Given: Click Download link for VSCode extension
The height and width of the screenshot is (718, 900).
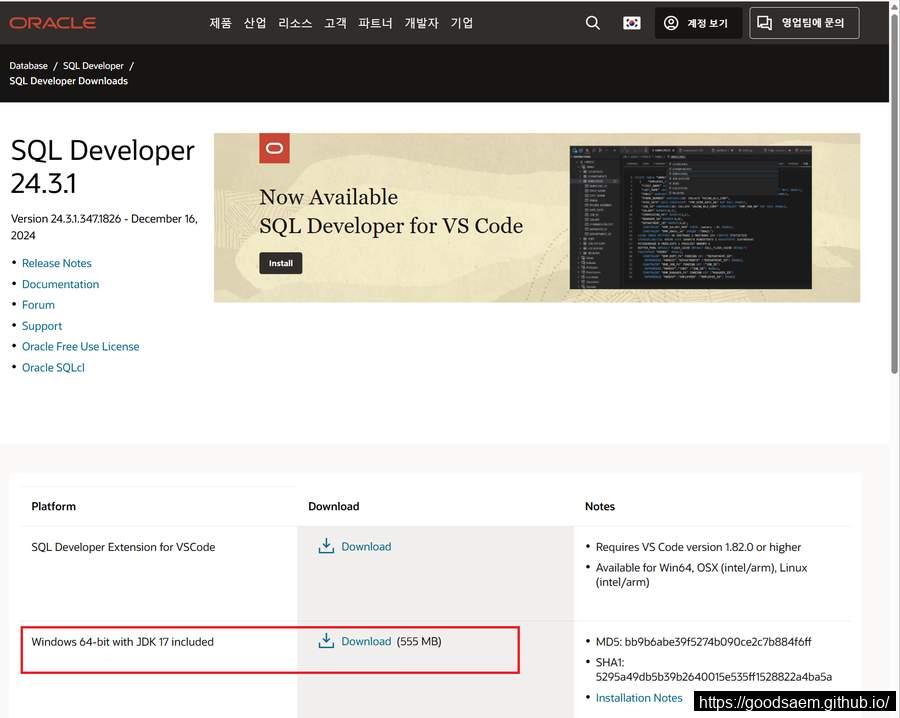Looking at the screenshot, I should pos(366,546).
